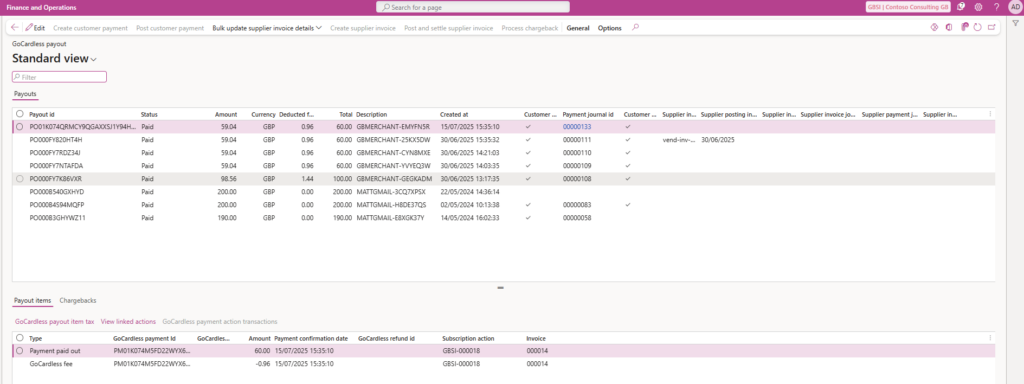Screen dimensions: 1024x384
Task: Sort by Status column header
Action: (149, 114)
